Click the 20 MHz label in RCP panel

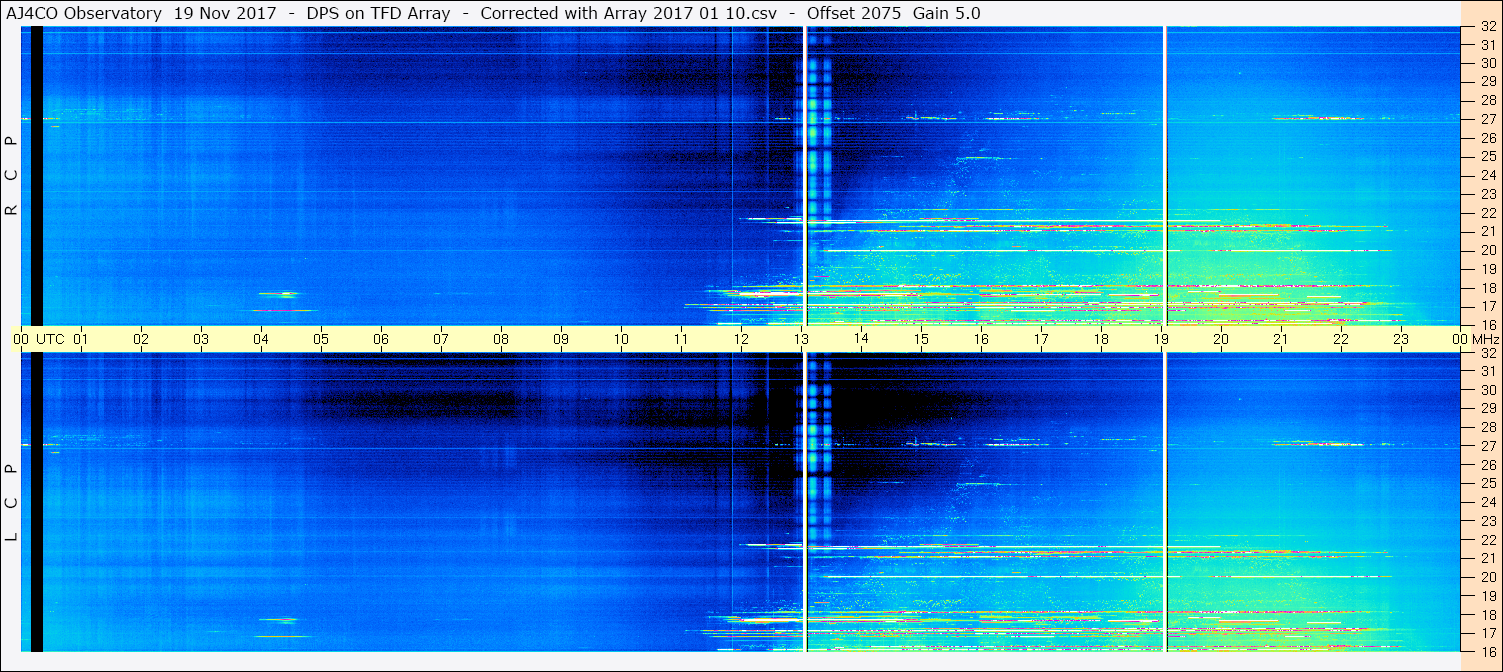[x=1487, y=250]
